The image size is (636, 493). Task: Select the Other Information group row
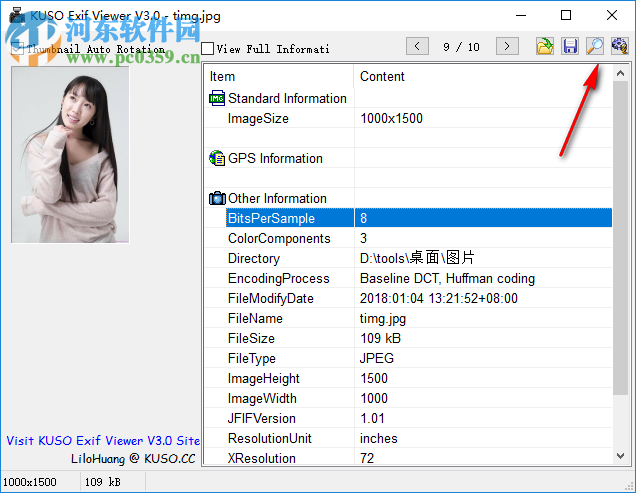click(408, 198)
